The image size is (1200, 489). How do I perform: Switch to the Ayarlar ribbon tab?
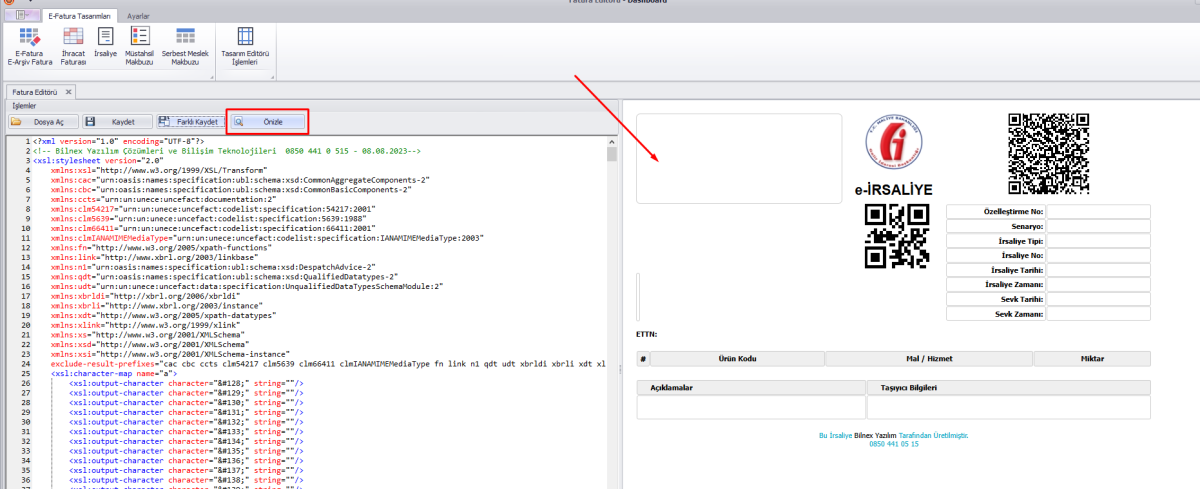coord(138,17)
